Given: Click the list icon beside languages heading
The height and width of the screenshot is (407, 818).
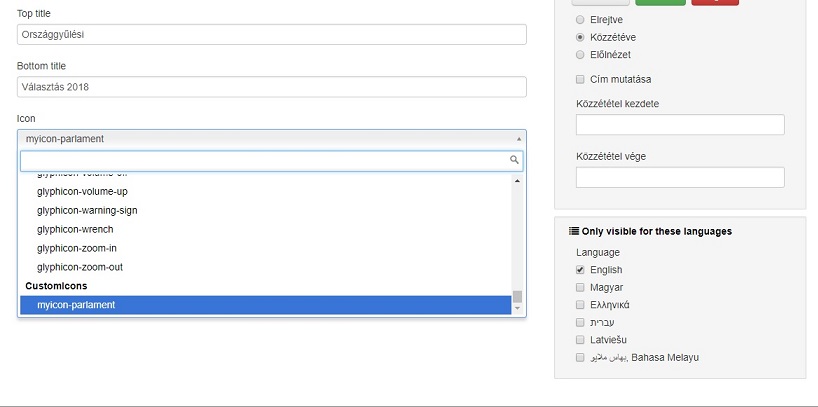Looking at the screenshot, I should 574,231.
